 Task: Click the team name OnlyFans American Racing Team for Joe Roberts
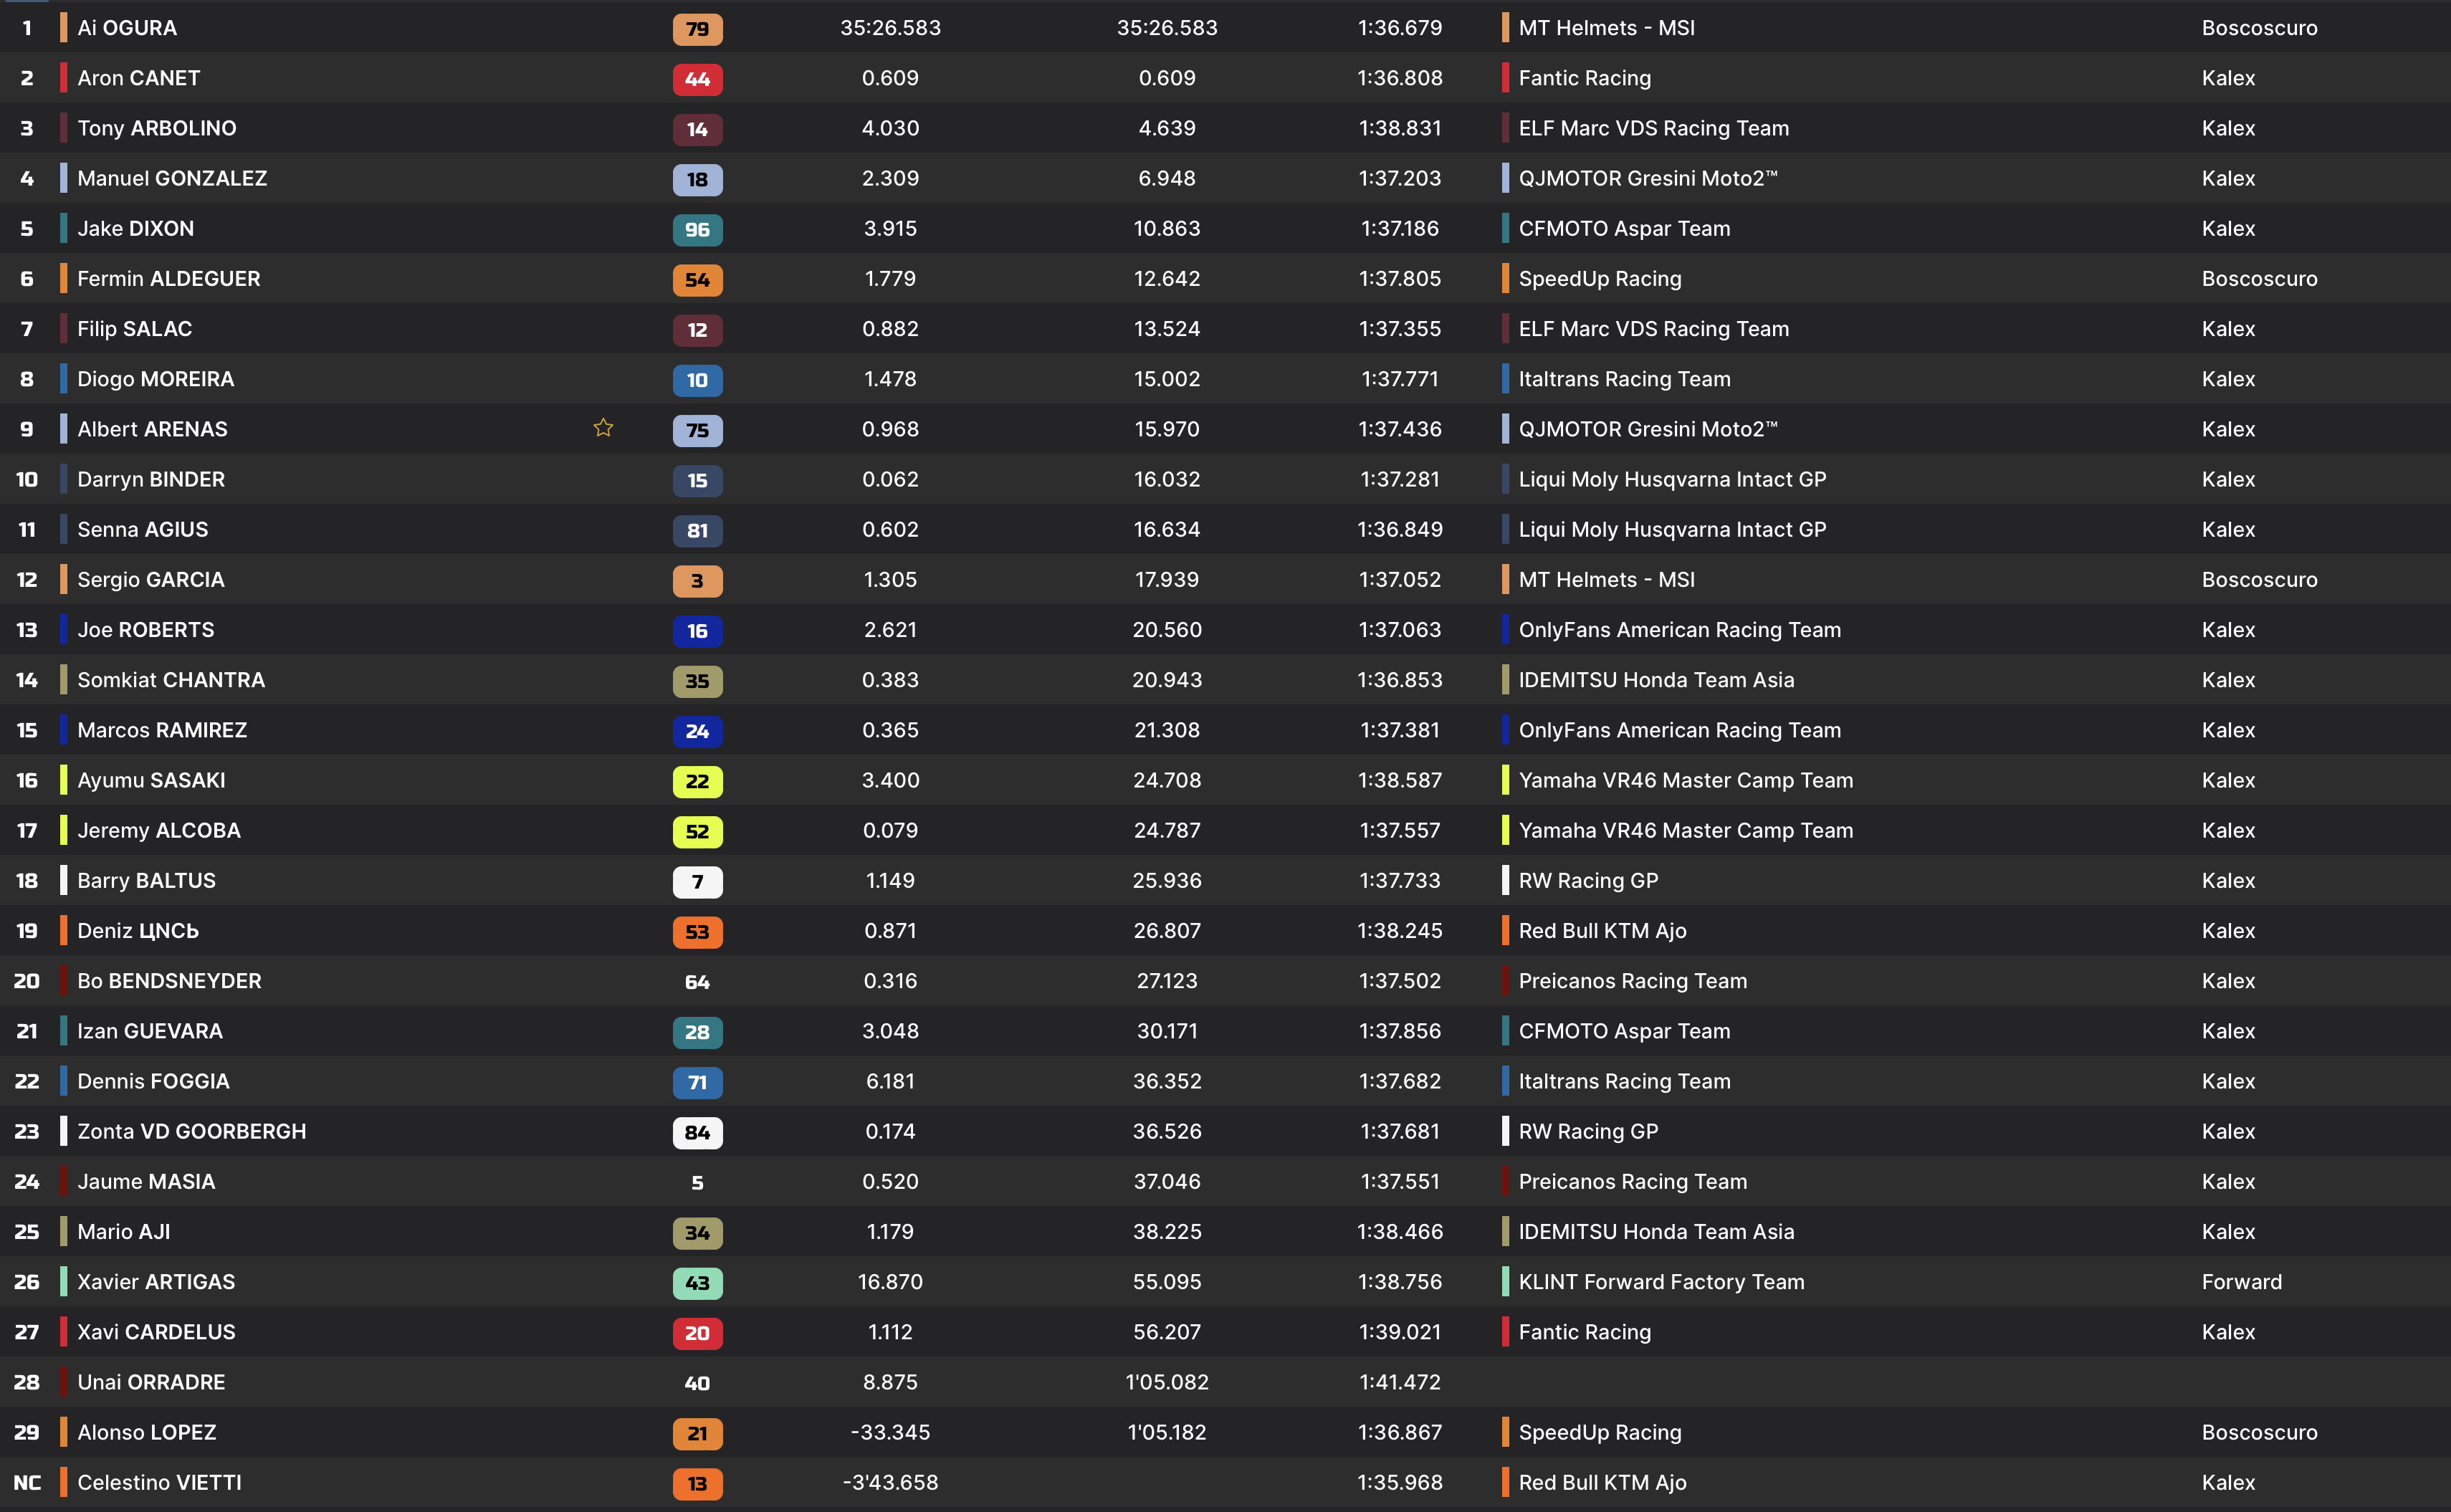(x=1679, y=630)
